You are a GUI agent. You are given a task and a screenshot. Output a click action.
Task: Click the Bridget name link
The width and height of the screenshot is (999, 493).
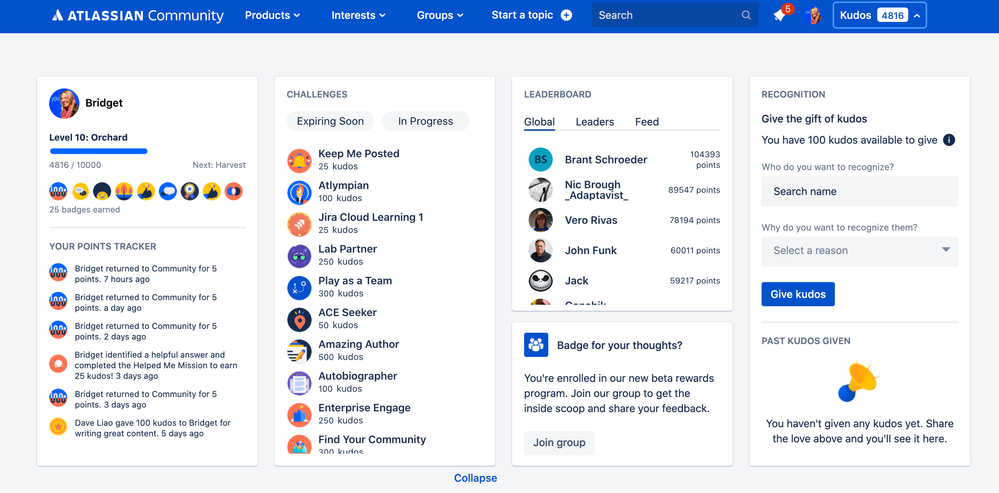click(104, 103)
